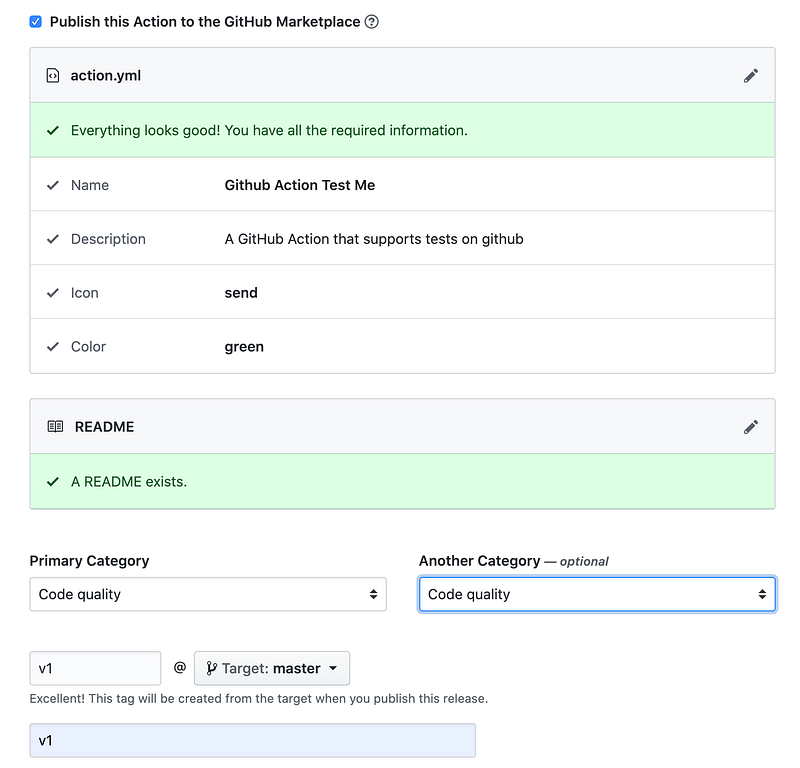
Task: Click the 'Color' row label
Action: pos(88,347)
